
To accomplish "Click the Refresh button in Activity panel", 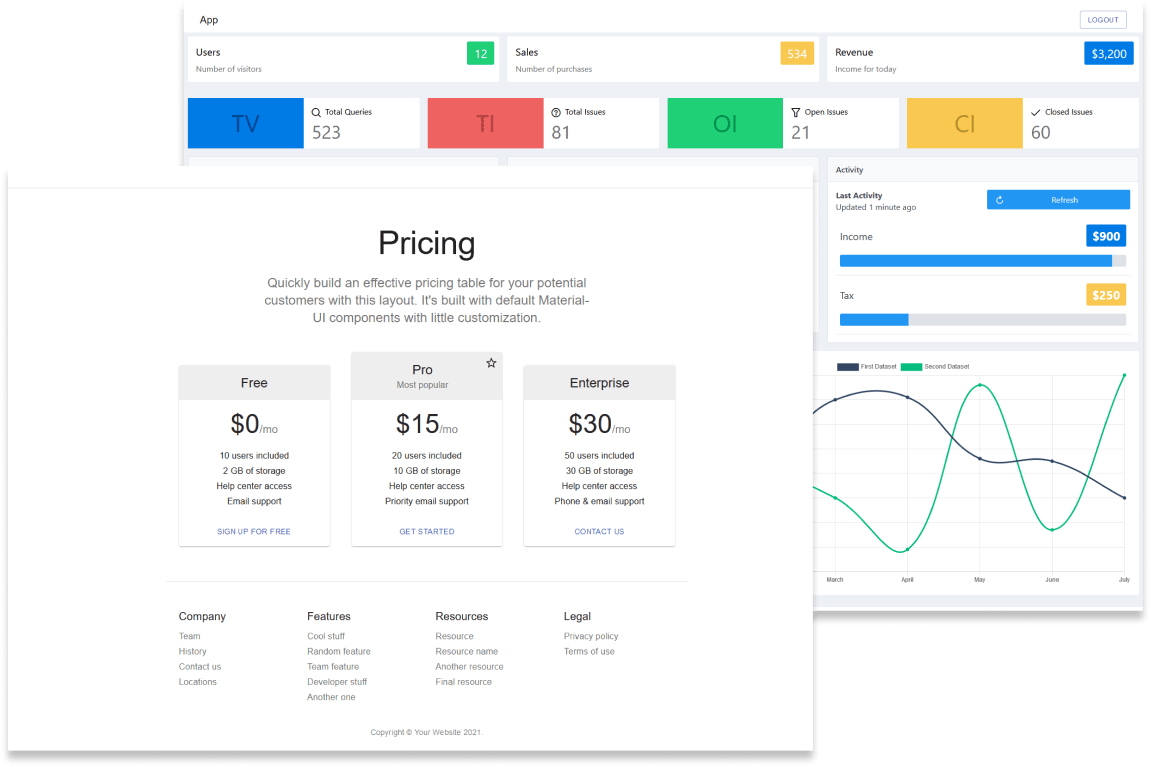I will pos(1058,200).
